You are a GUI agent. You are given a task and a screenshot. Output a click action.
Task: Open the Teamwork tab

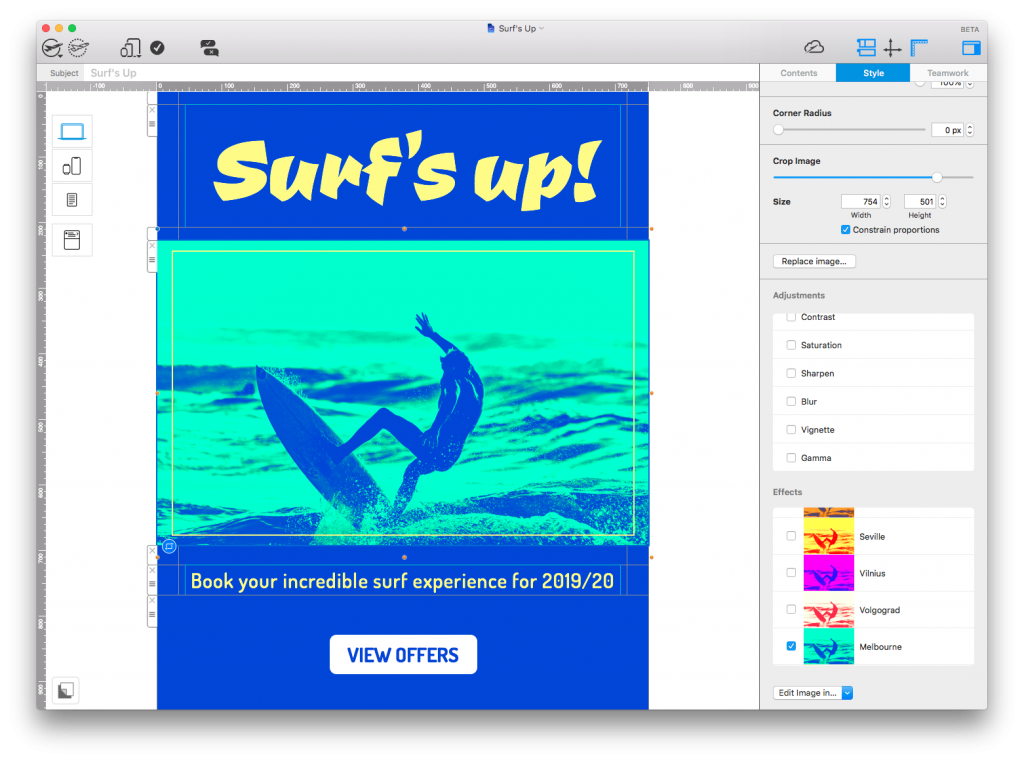(948, 72)
